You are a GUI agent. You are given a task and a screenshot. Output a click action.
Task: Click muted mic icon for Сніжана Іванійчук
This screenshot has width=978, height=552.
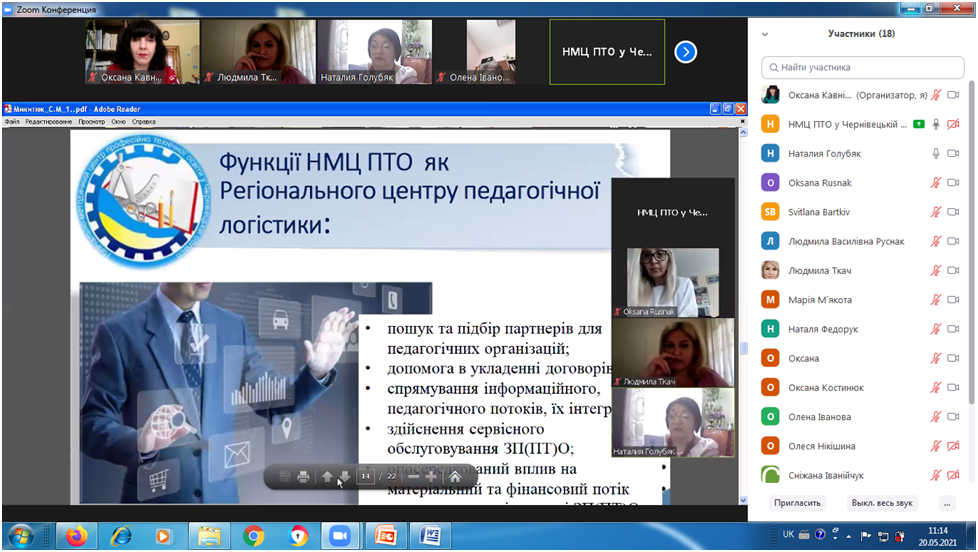pyautogui.click(x=936, y=475)
